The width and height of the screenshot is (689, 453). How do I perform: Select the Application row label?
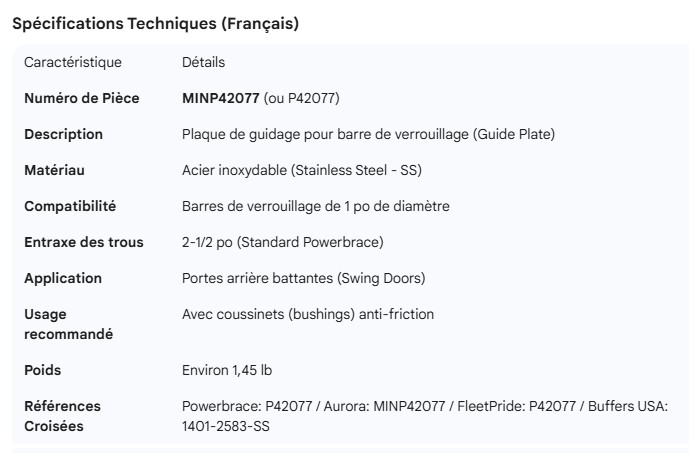point(63,278)
